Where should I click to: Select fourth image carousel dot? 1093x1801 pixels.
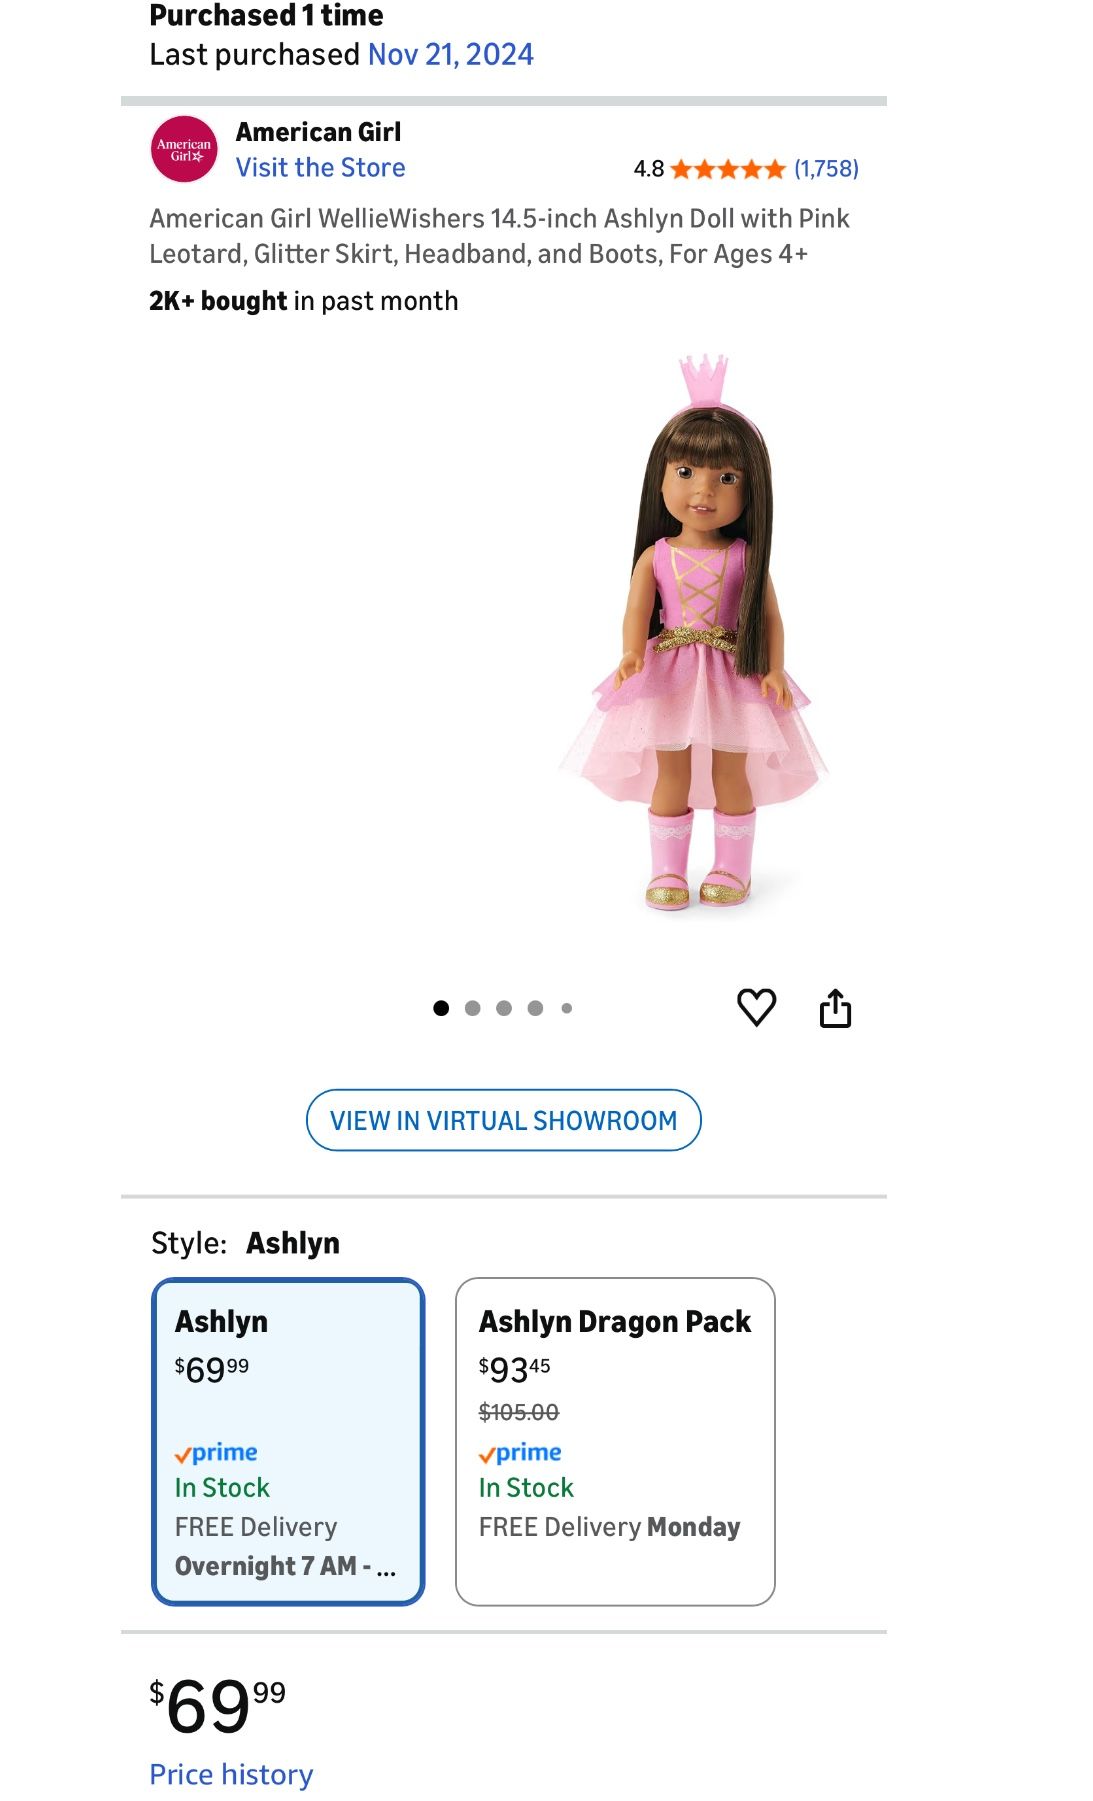535,1008
